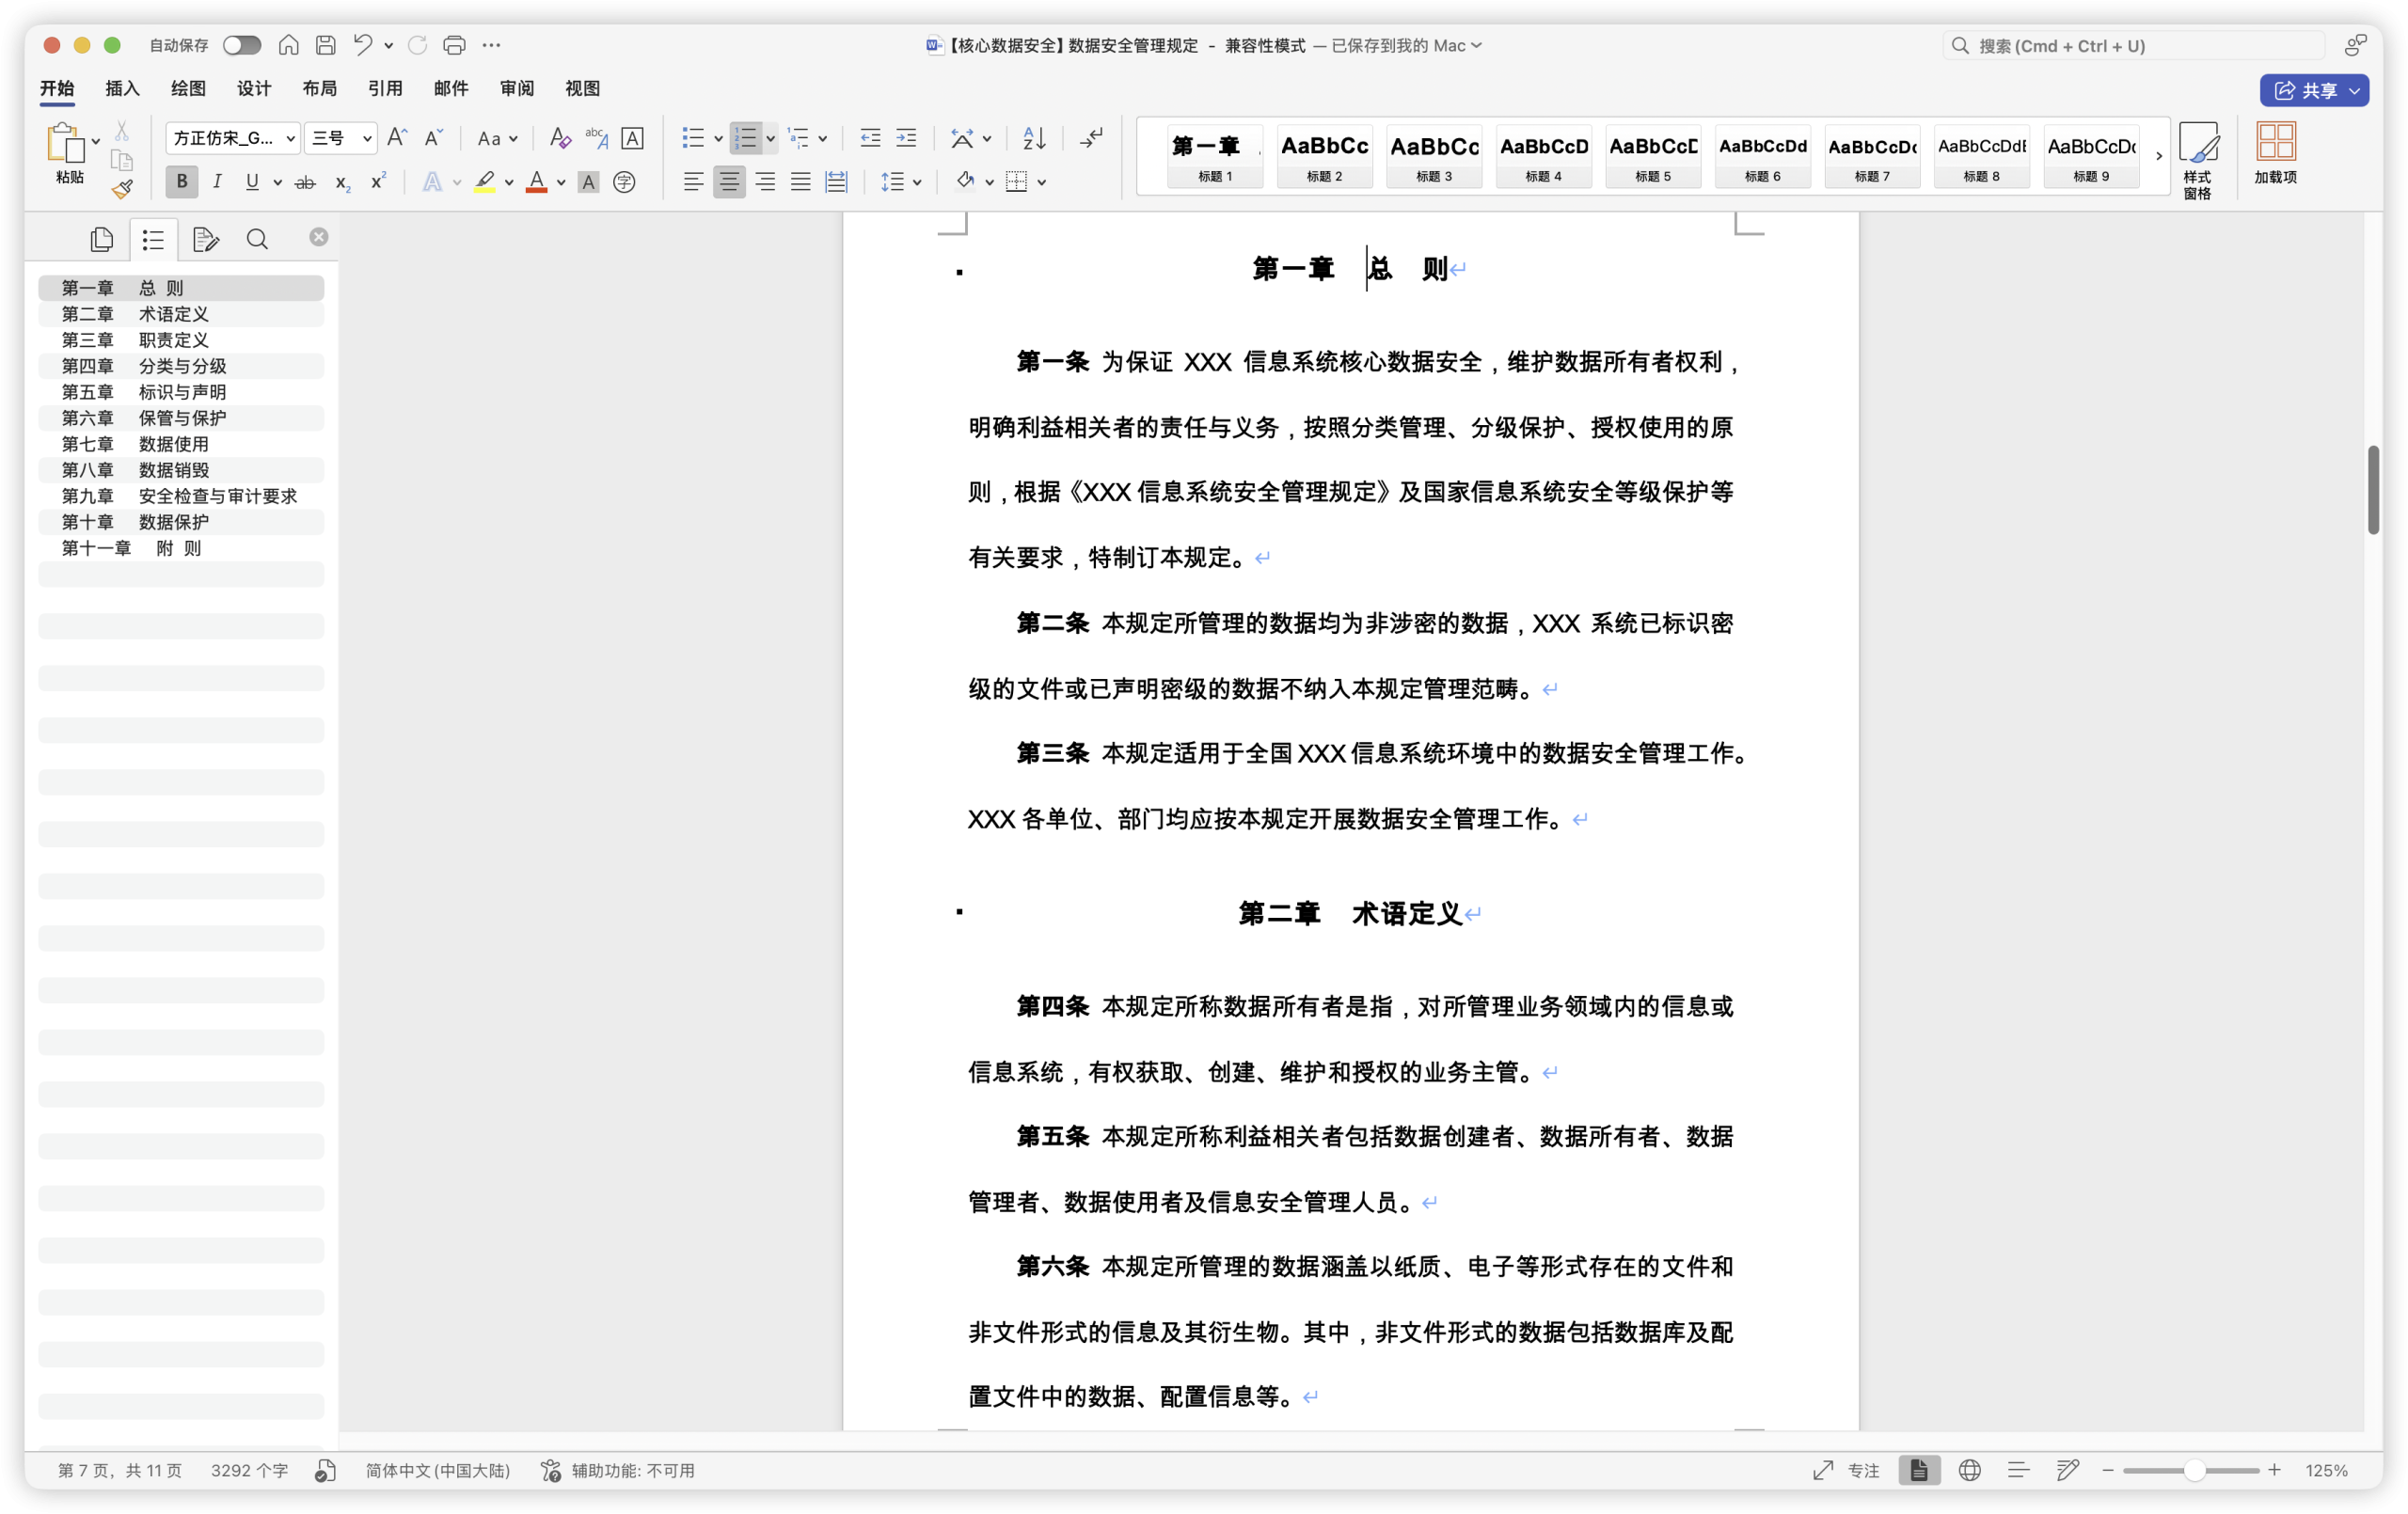Toggle bold formatting off

181,181
